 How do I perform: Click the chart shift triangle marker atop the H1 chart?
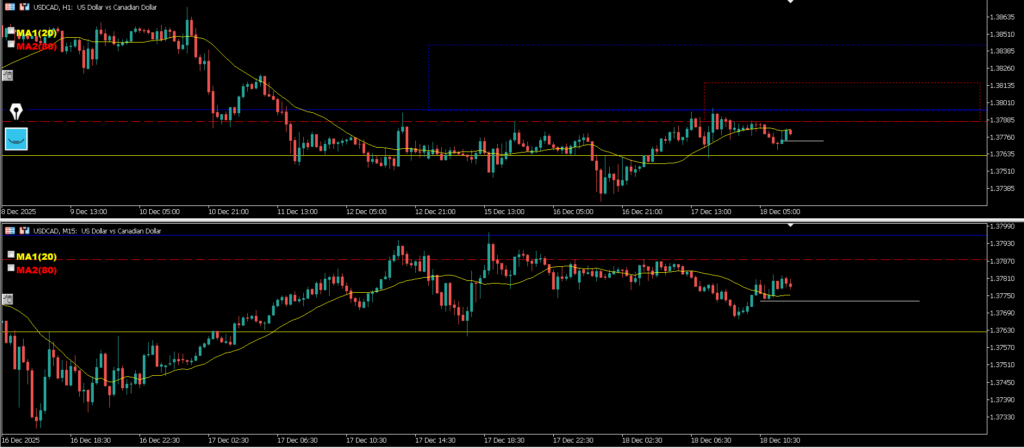coord(792,3)
